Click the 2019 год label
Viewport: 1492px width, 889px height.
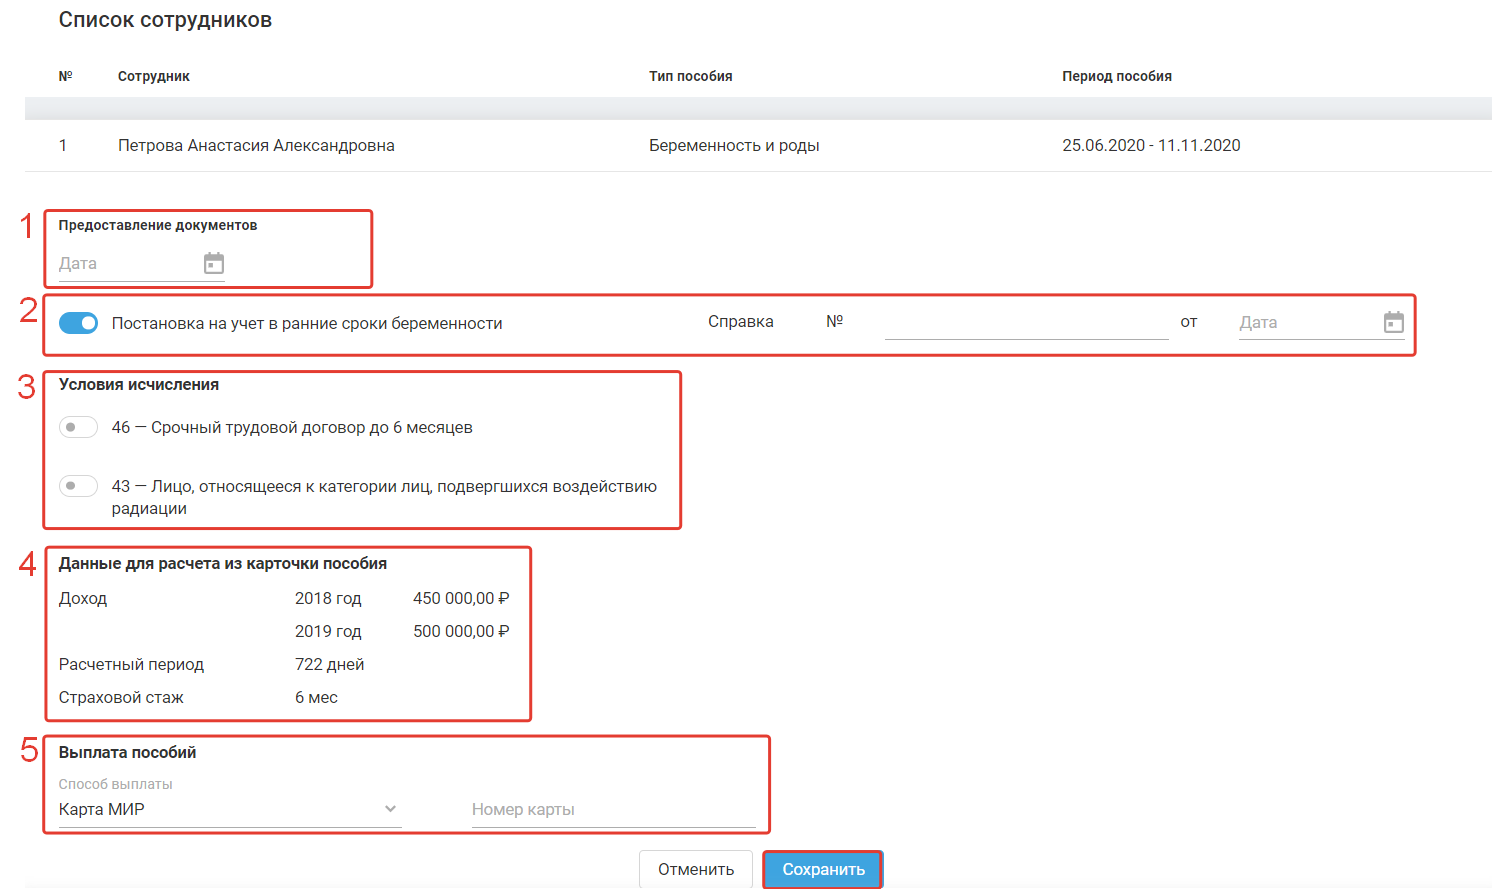[328, 632]
